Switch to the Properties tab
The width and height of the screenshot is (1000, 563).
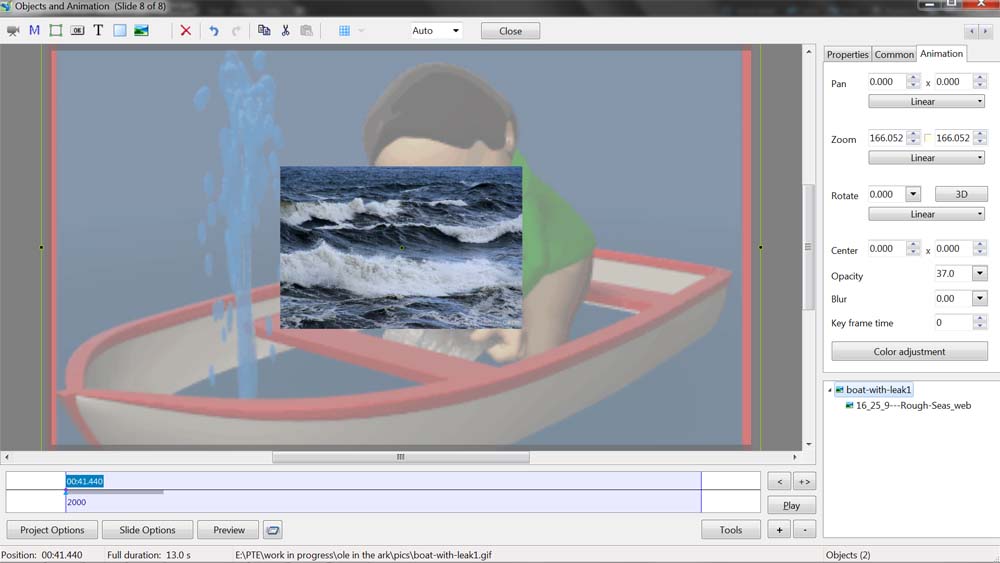point(847,55)
